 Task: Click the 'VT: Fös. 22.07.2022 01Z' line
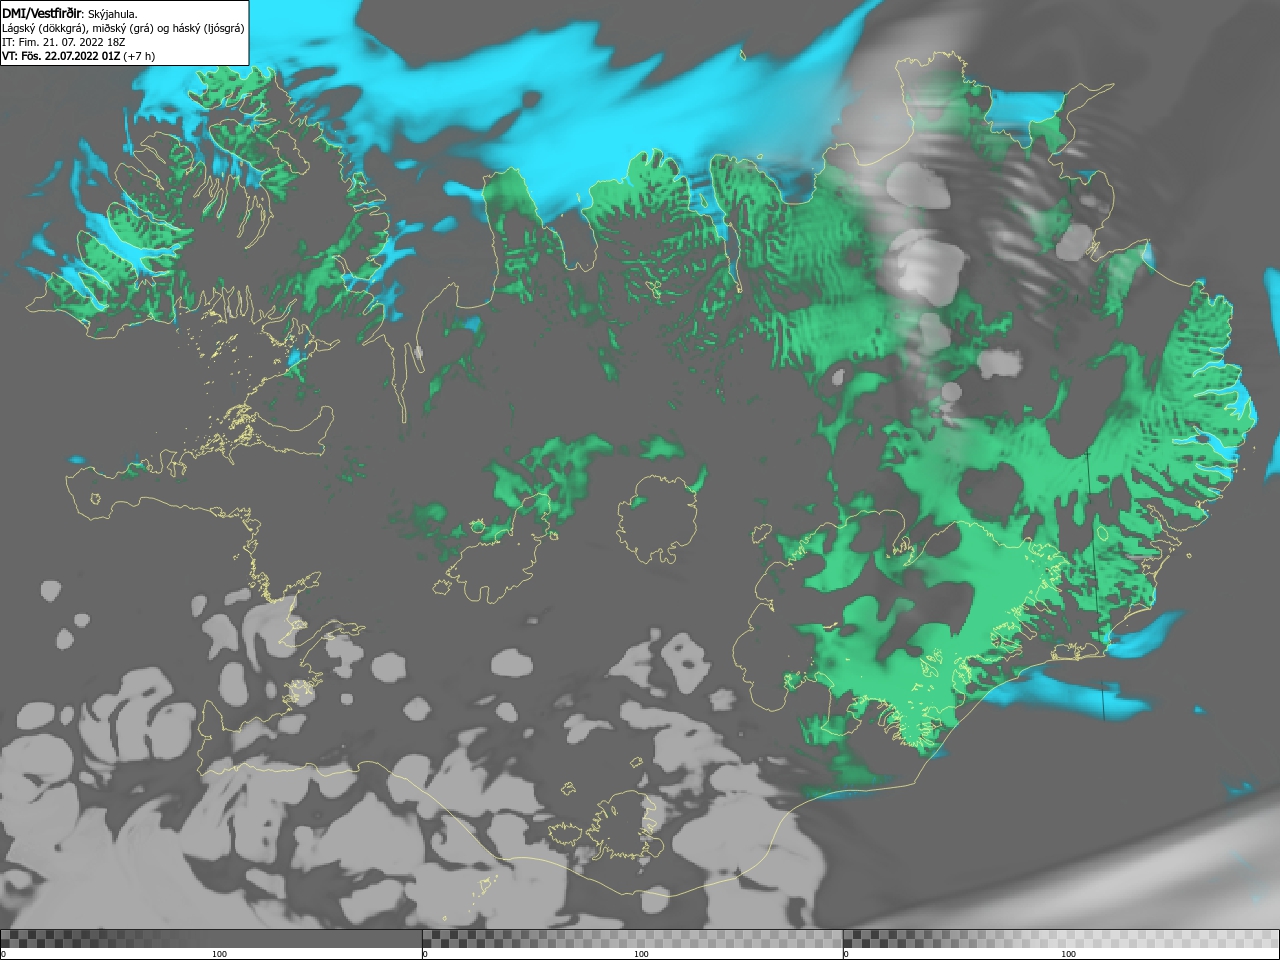click(x=78, y=56)
